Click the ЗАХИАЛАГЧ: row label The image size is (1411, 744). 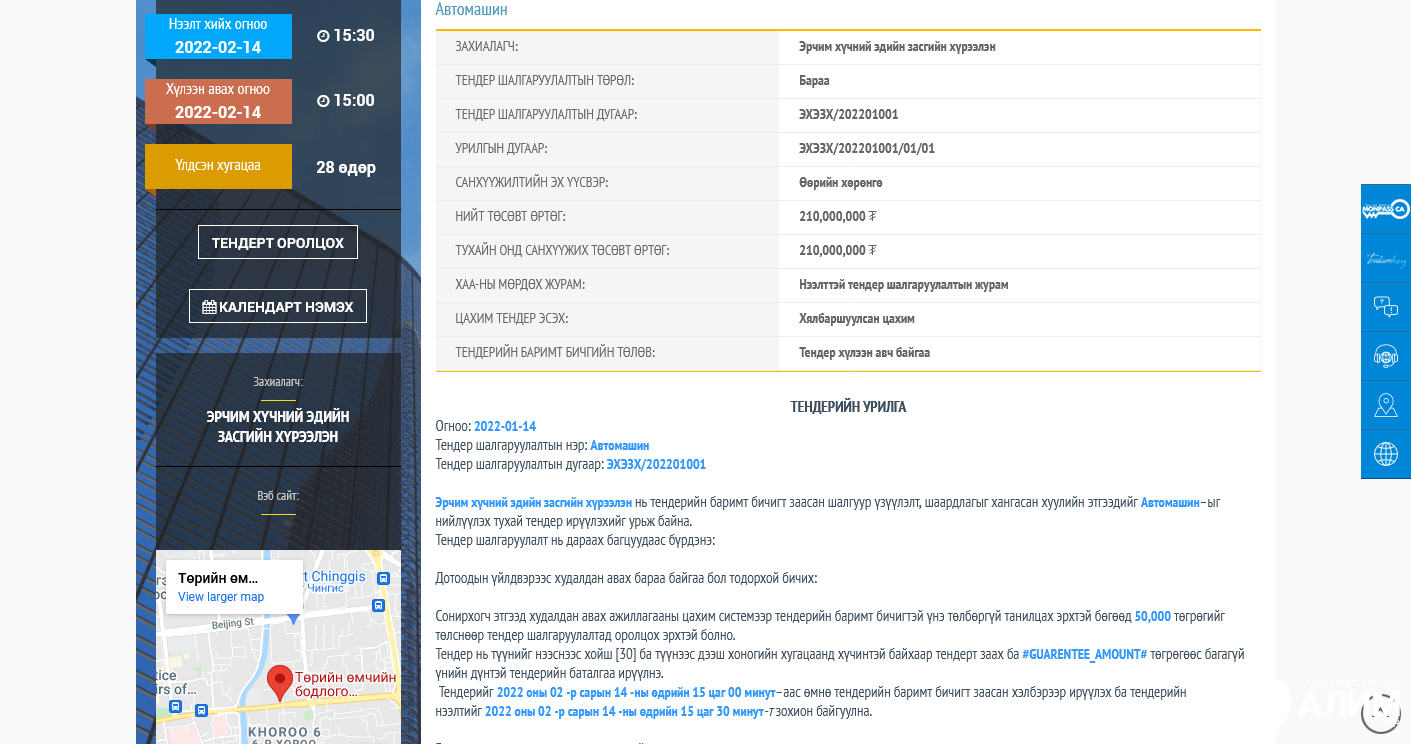pyautogui.click(x=487, y=47)
